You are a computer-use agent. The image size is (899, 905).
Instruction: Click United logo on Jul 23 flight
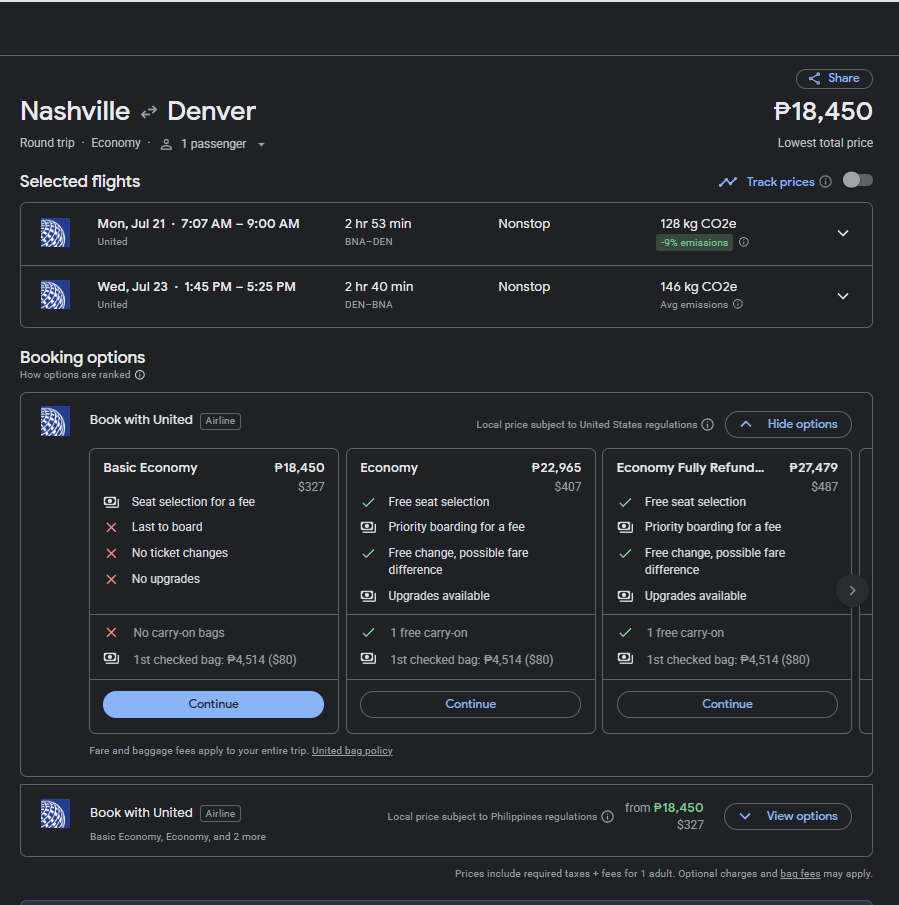pyautogui.click(x=55, y=295)
